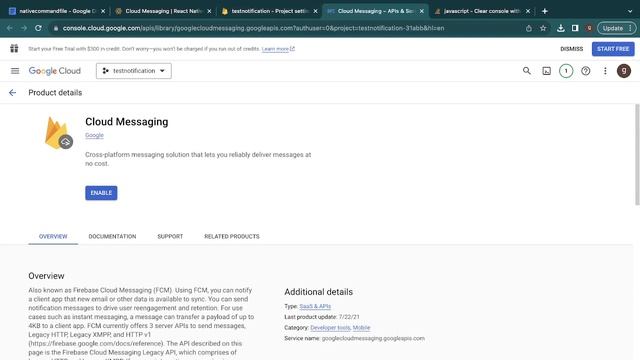Dismiss the free trial banner
Image resolution: width=640 pixels, height=360 pixels.
(x=571, y=49)
